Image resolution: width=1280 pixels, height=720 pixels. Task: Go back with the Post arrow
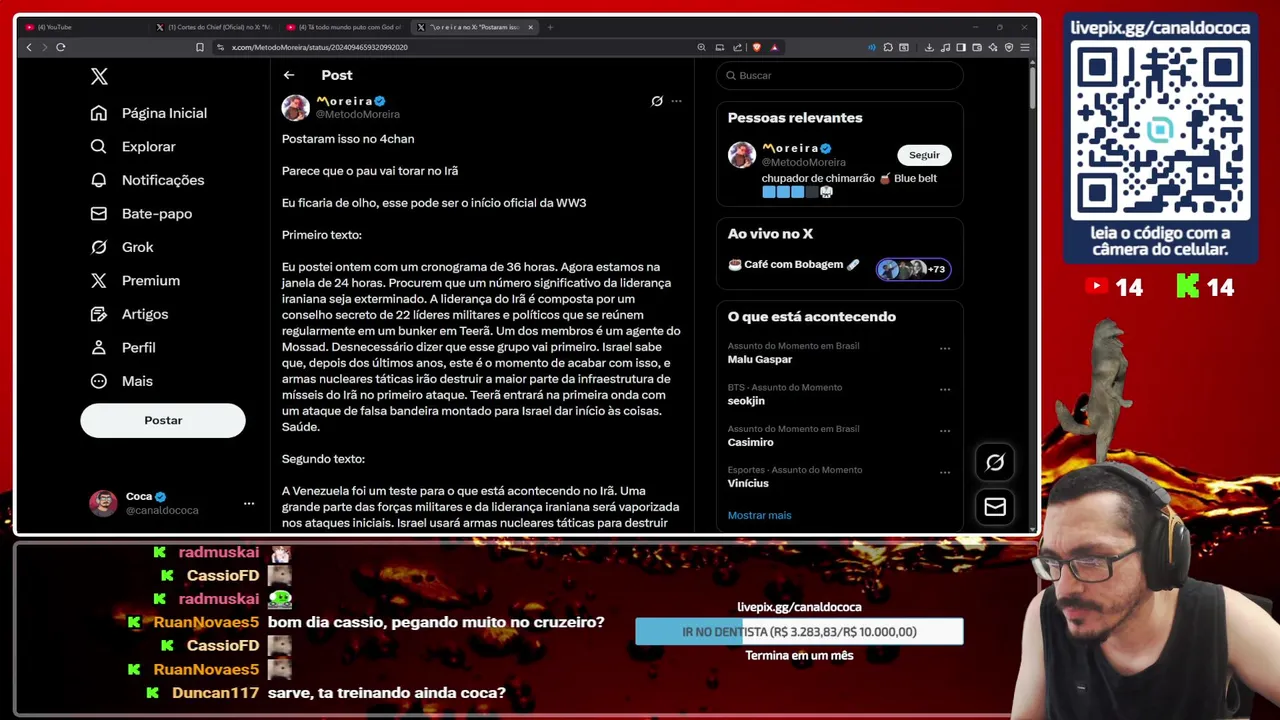coord(288,75)
